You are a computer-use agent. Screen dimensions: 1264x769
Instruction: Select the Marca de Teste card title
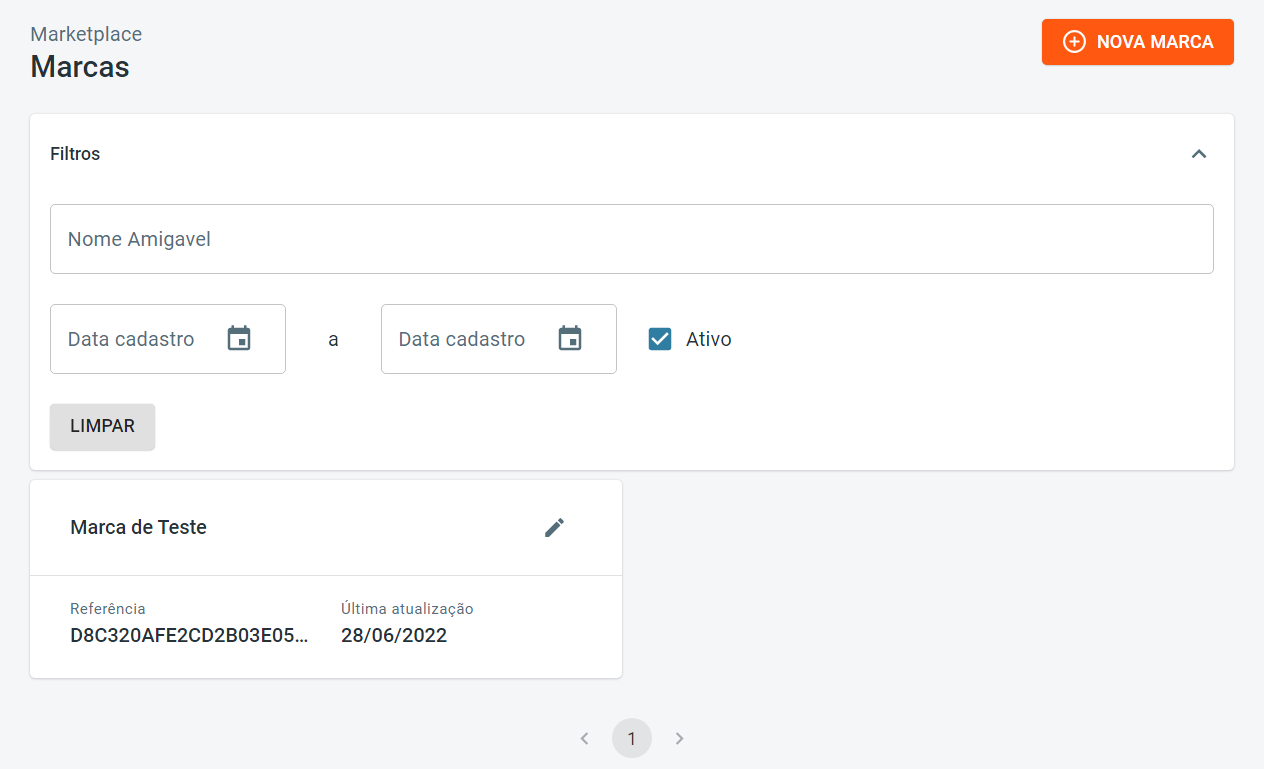[x=138, y=527]
